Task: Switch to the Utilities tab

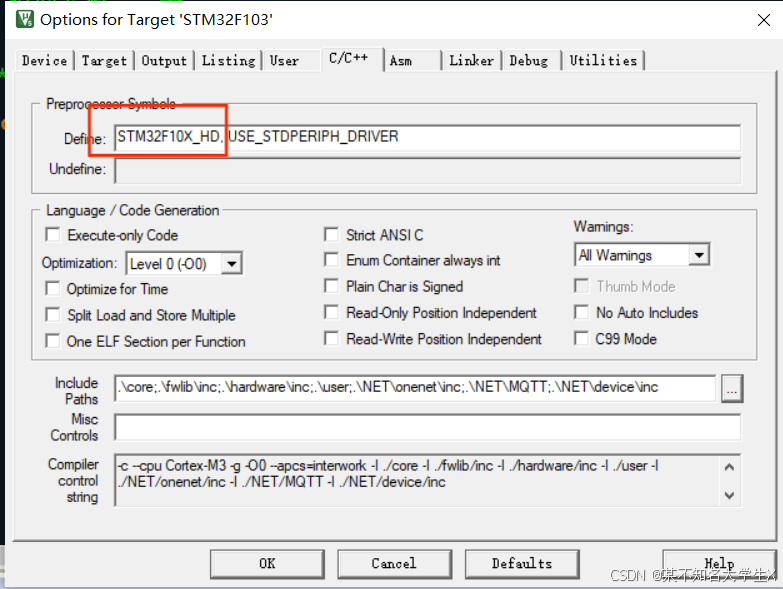Action: [603, 61]
